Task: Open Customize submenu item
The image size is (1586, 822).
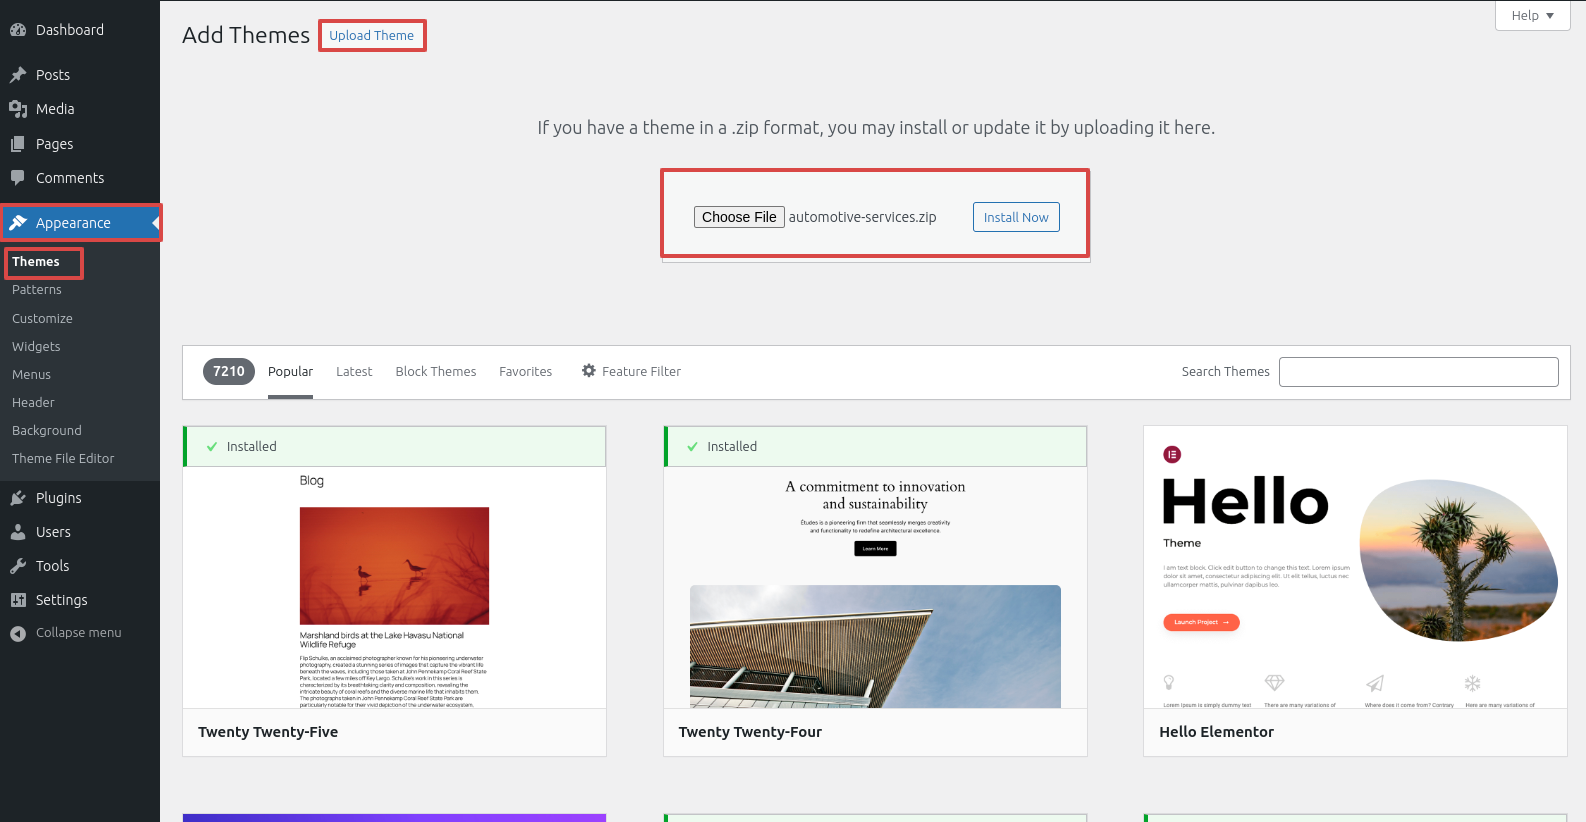Action: tap(42, 319)
